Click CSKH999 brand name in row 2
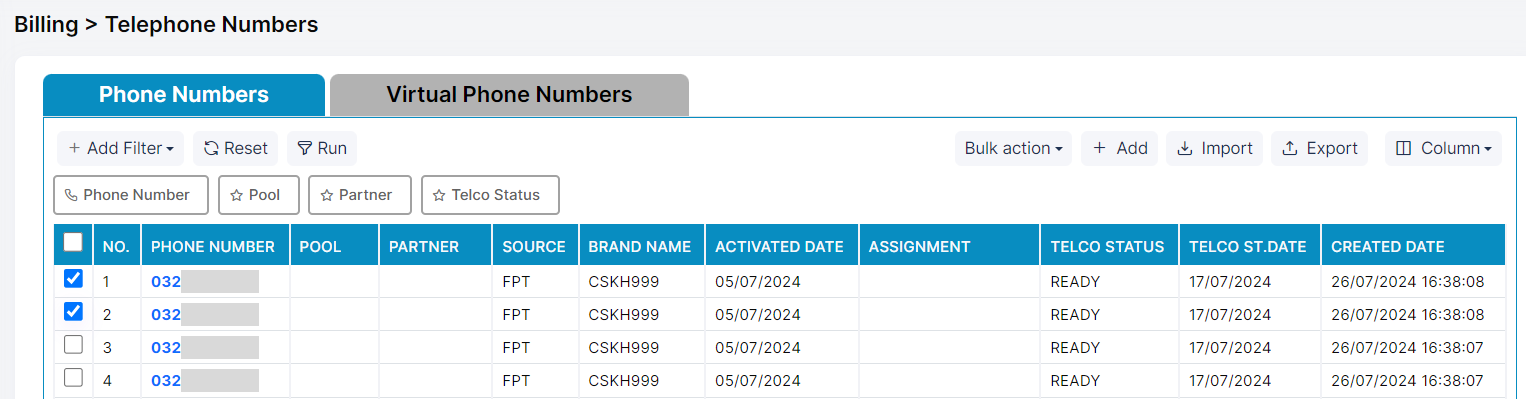 click(624, 315)
